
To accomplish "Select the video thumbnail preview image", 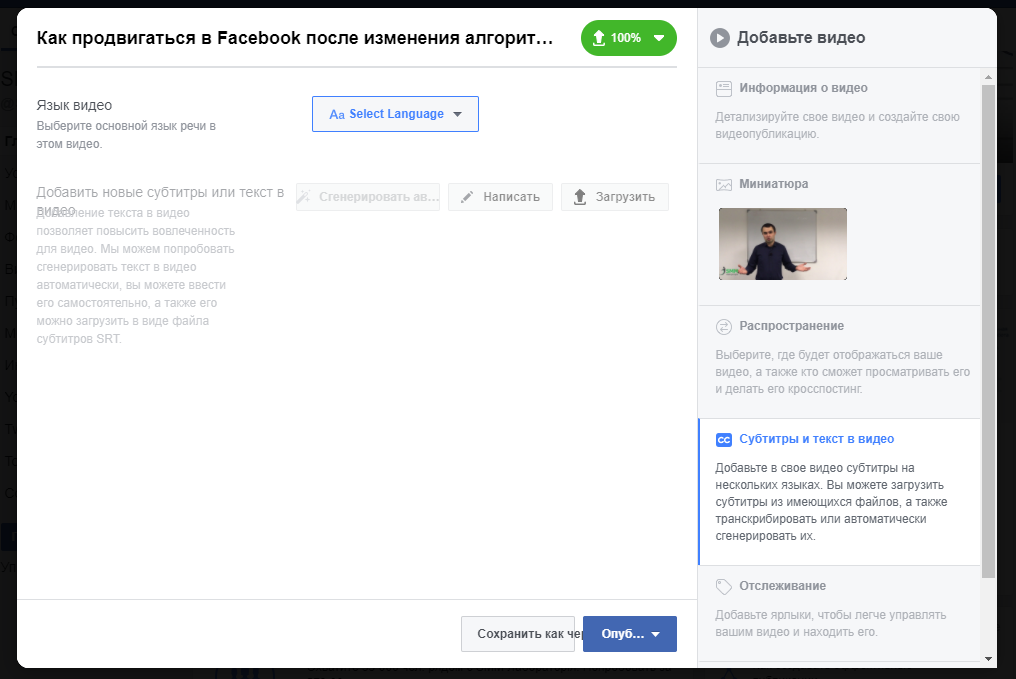I will 783,244.
